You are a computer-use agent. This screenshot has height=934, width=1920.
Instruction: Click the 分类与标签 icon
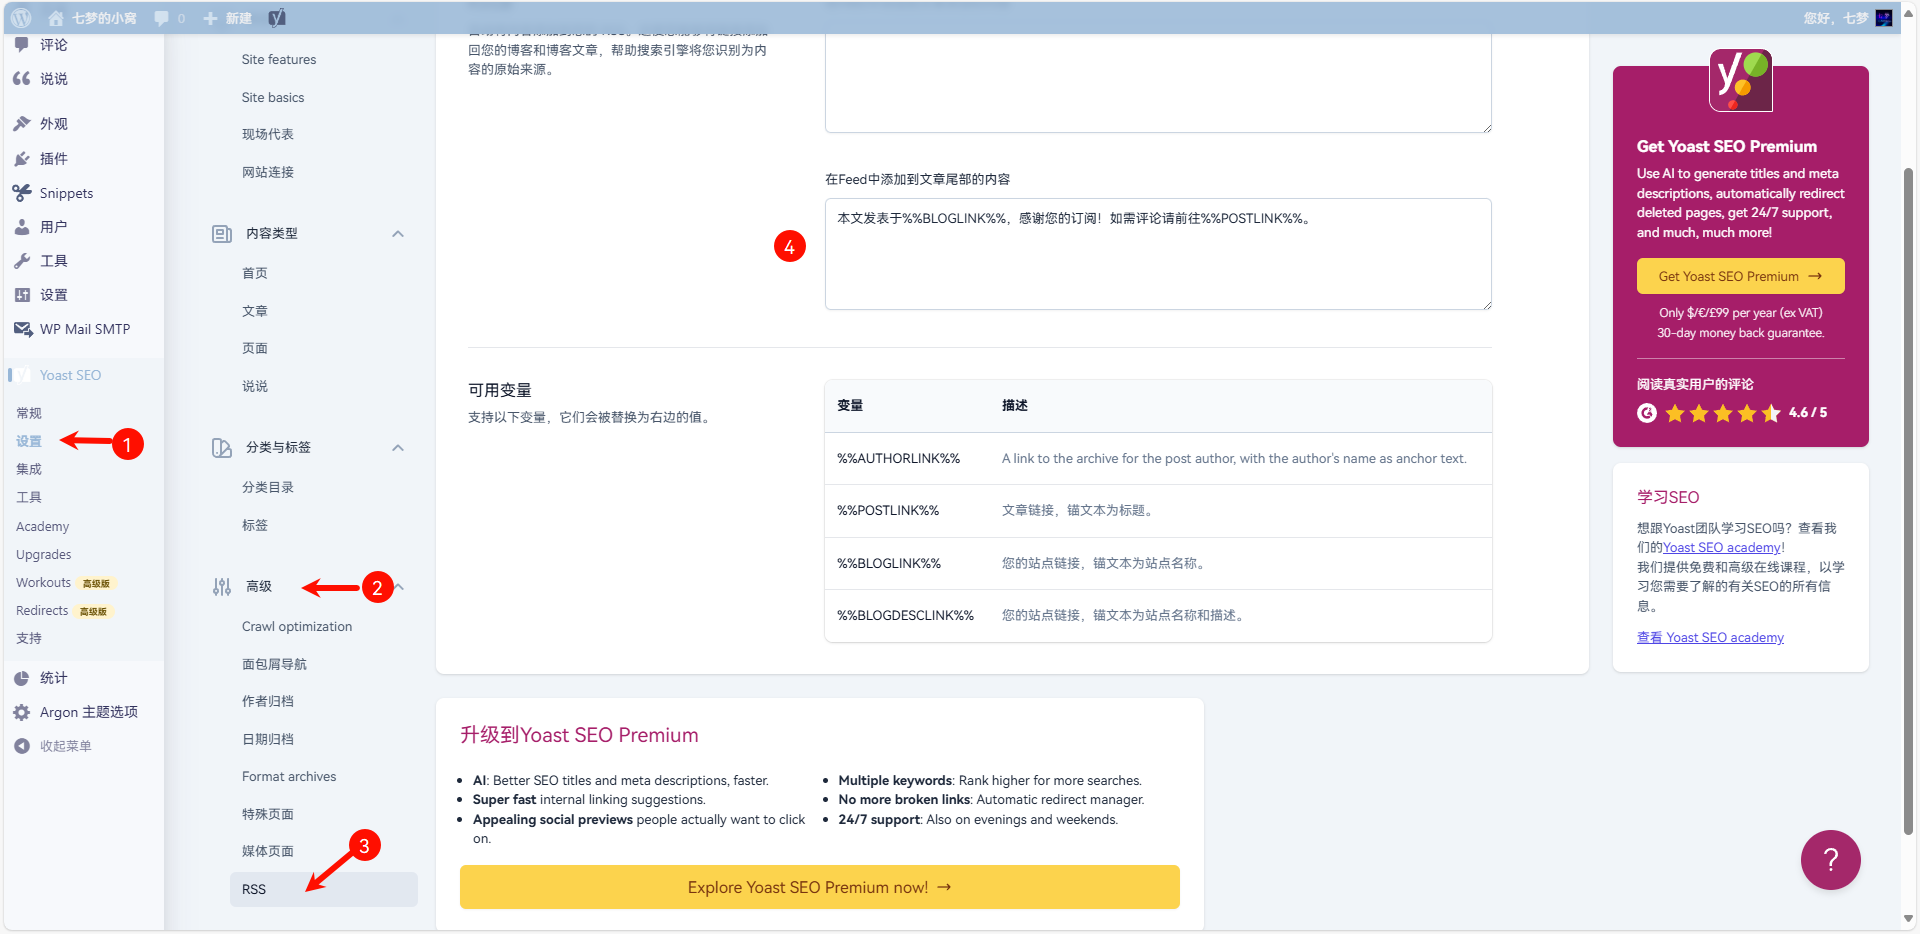(x=222, y=448)
